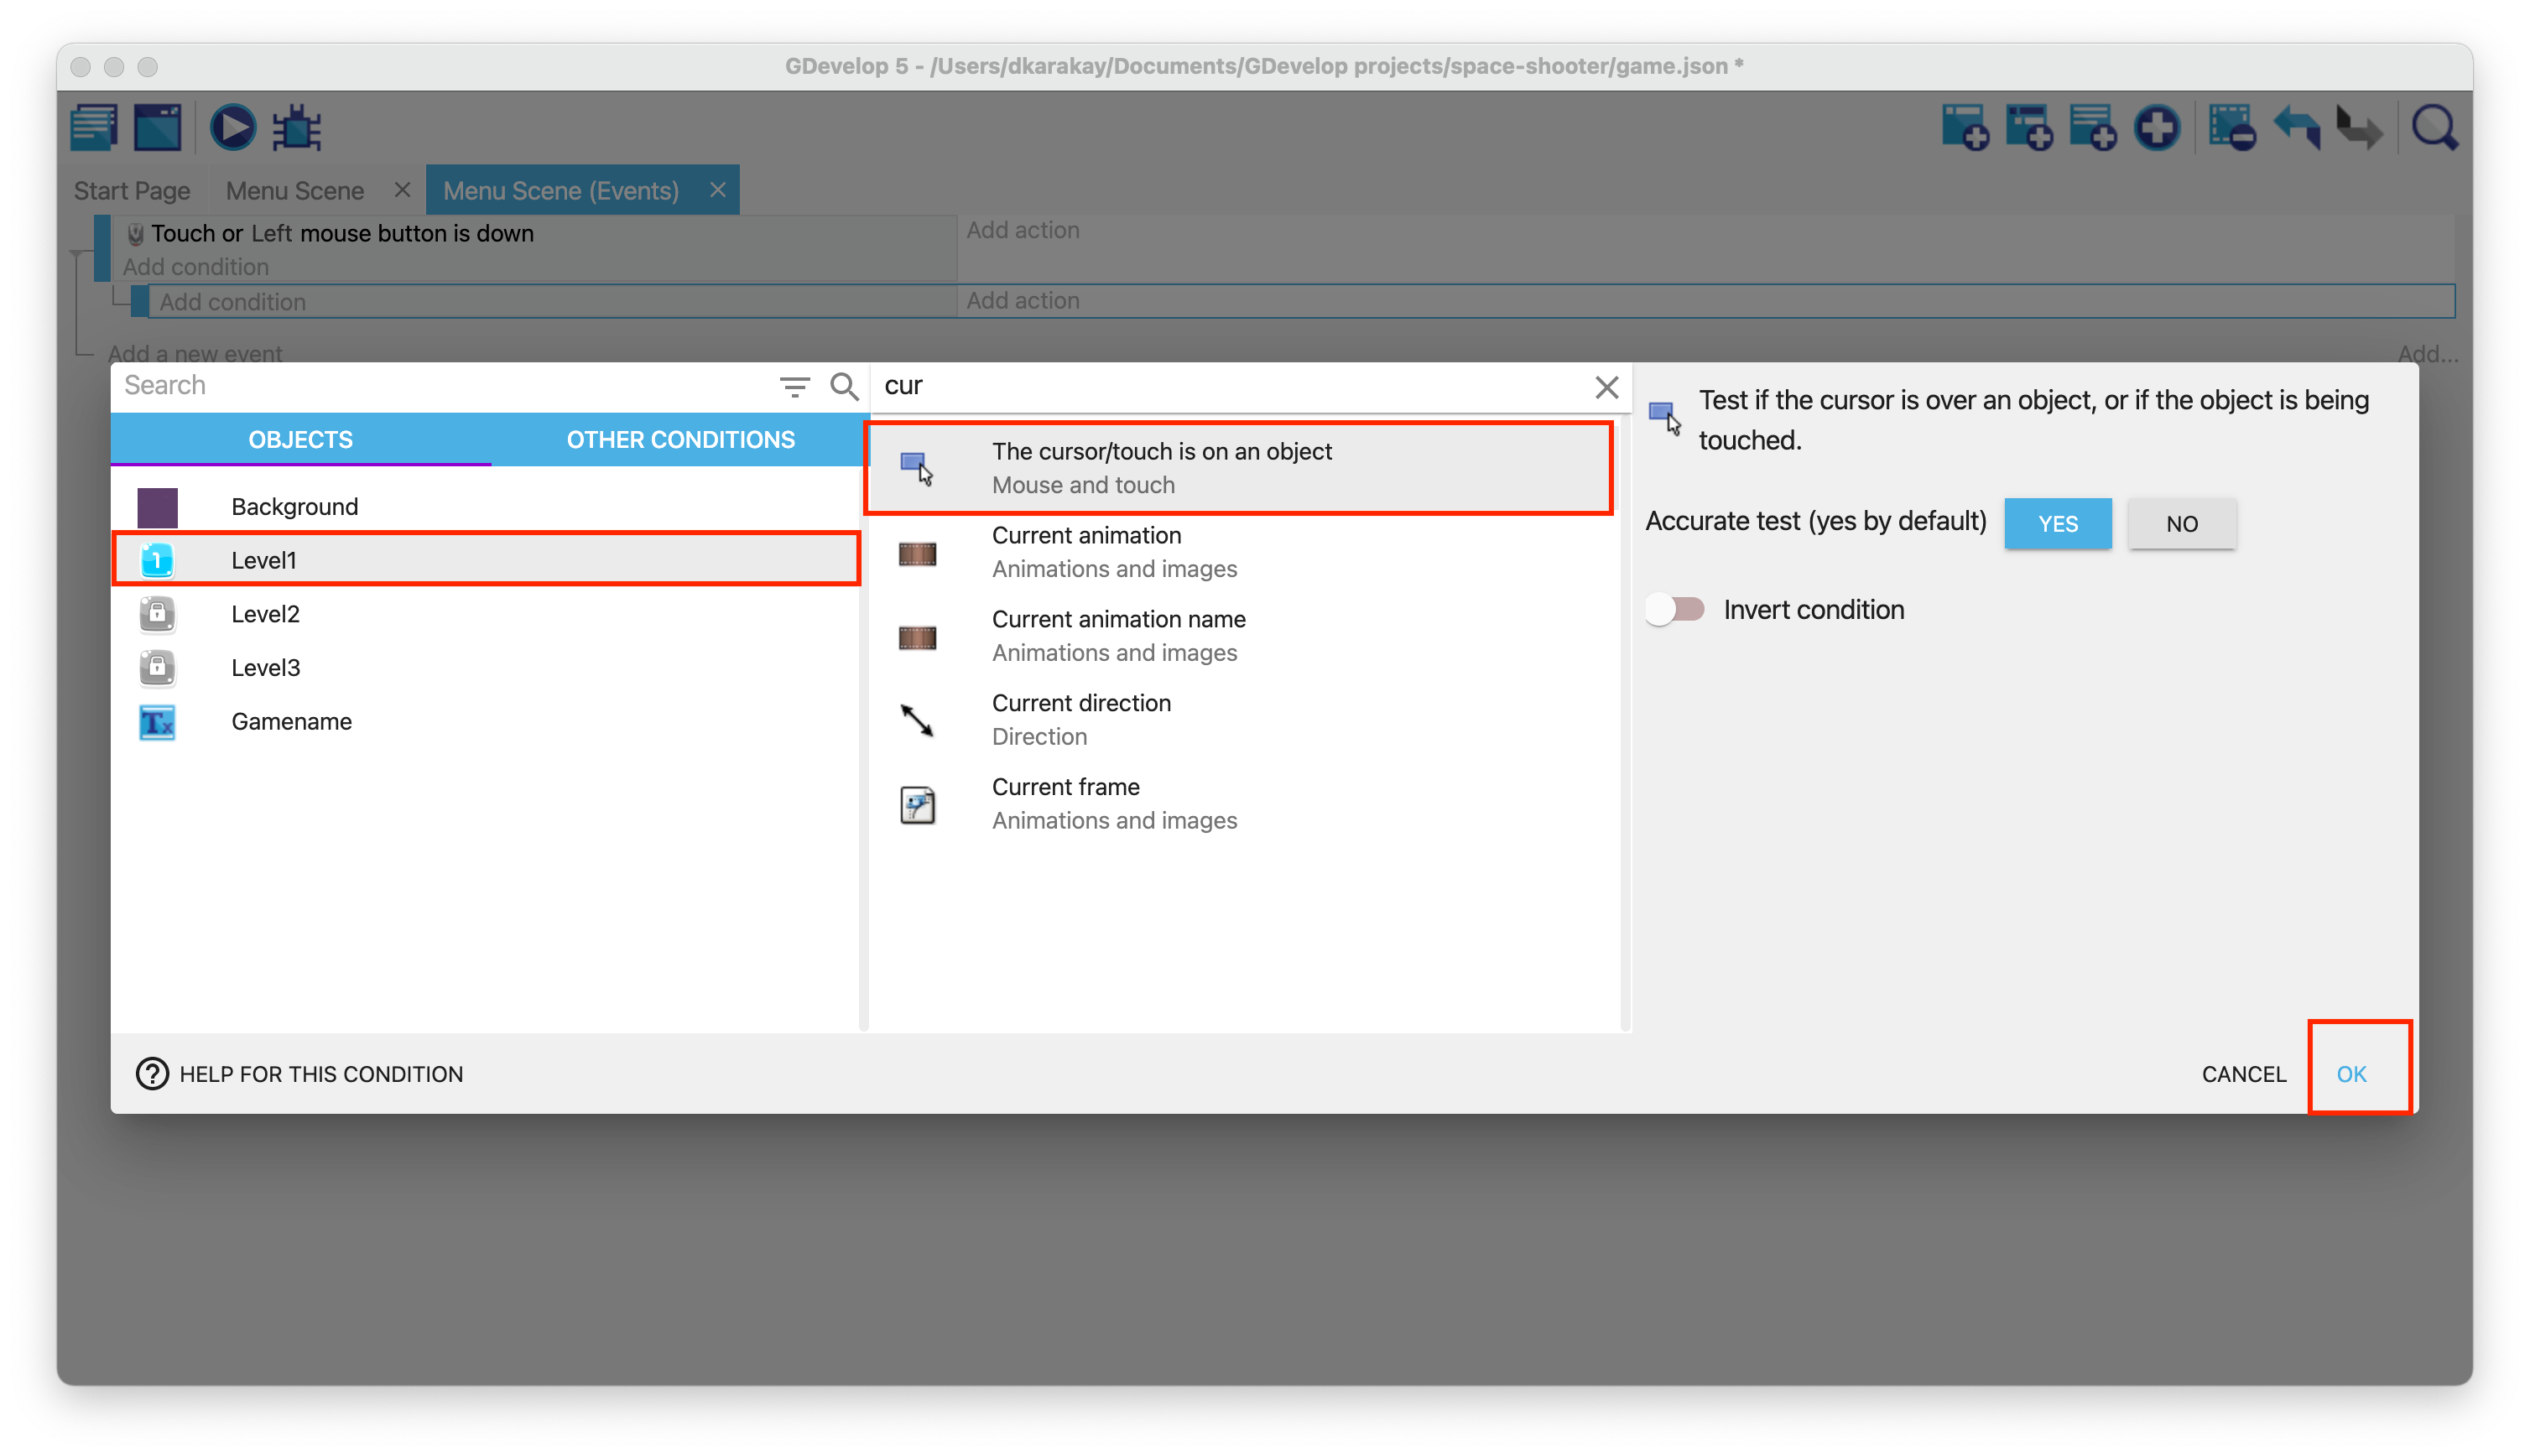Toggle the Invert condition switch
This screenshot has width=2530, height=1456.
coord(1677,609)
